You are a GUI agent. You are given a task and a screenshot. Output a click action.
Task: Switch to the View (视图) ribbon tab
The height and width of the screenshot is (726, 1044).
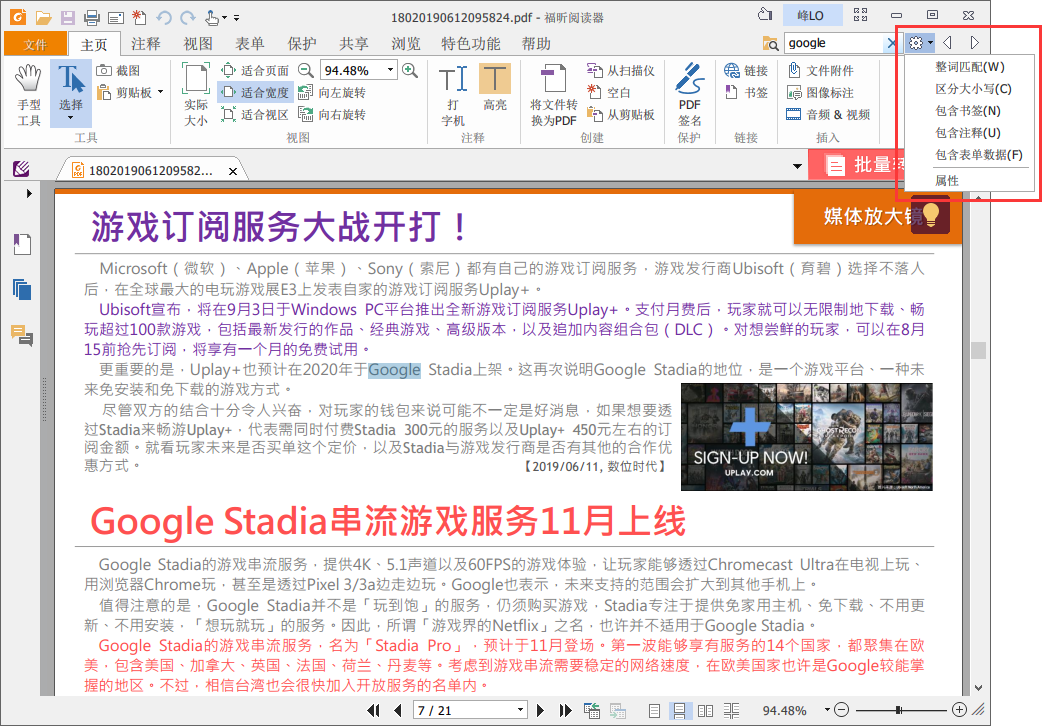pos(198,44)
